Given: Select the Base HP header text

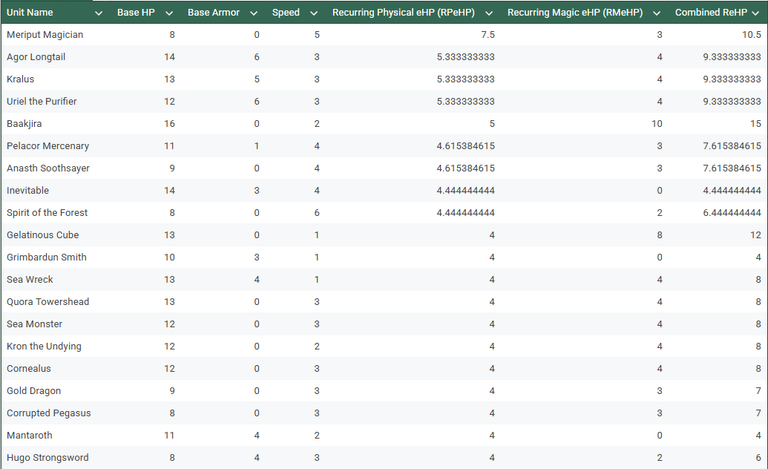Looking at the screenshot, I should point(136,13).
